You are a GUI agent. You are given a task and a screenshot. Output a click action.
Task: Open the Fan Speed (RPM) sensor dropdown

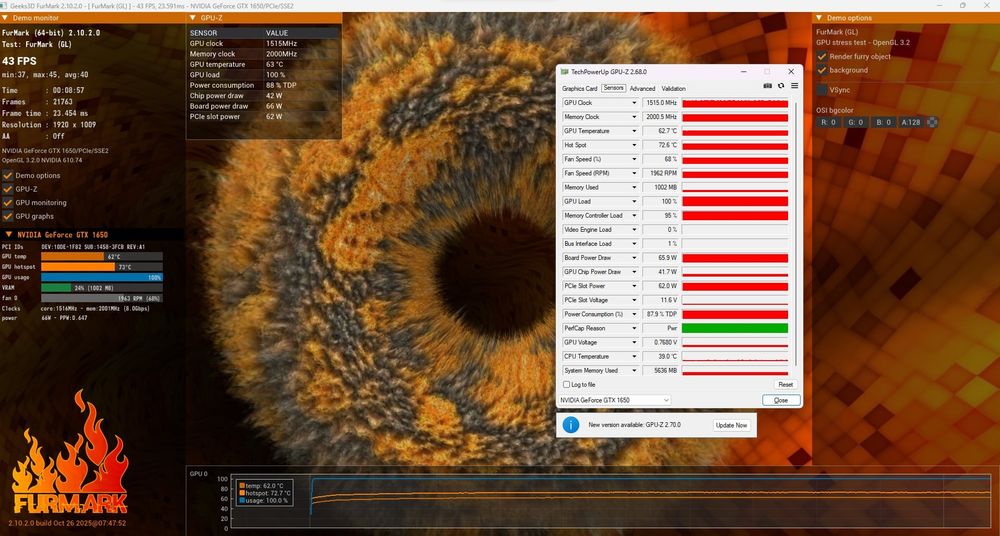click(x=634, y=173)
